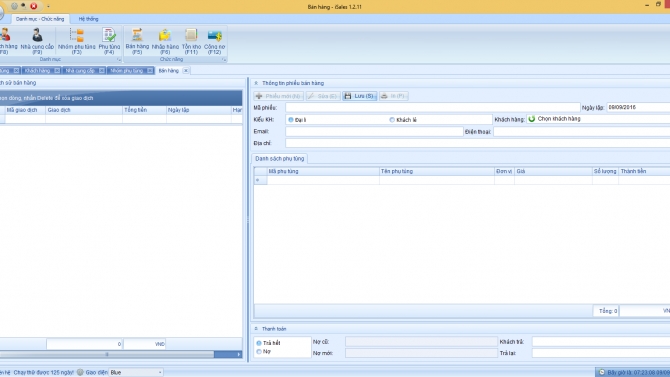This screenshot has width=670, height=377.
Task: Click the new-row cell under Mã phụ tùng
Action: (323, 180)
